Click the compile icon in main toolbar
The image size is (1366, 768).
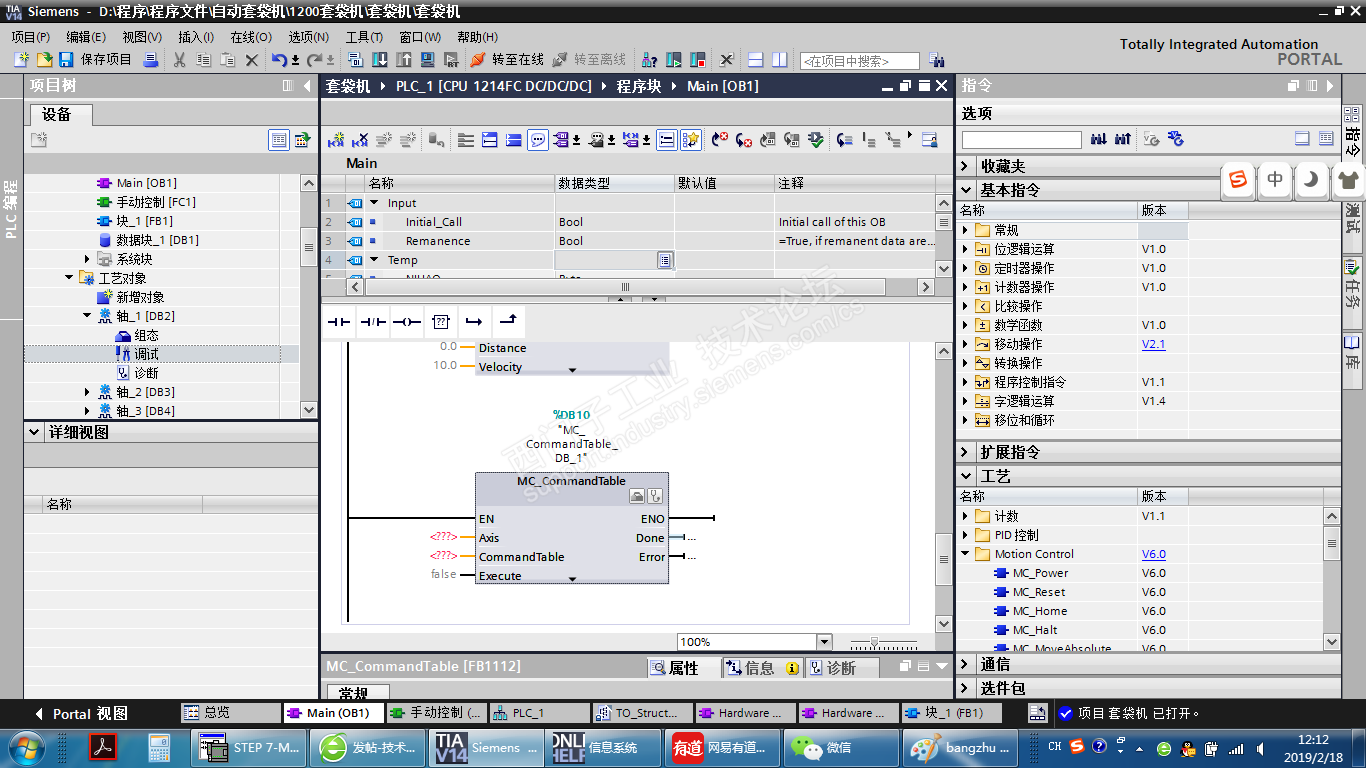(x=356, y=60)
